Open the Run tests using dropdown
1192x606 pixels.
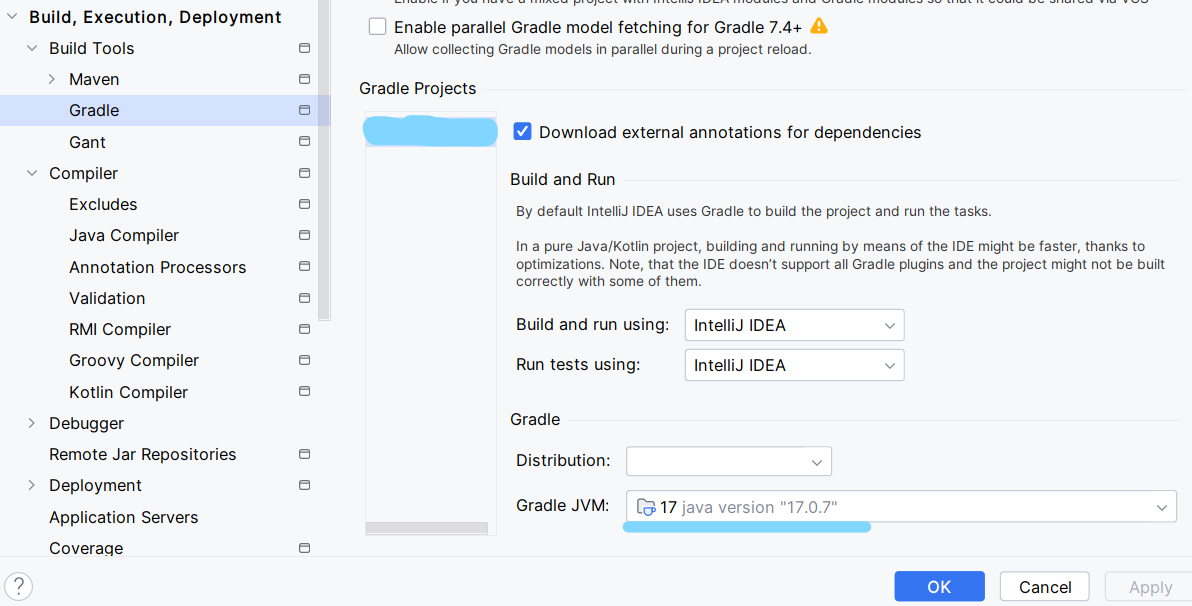(x=794, y=365)
